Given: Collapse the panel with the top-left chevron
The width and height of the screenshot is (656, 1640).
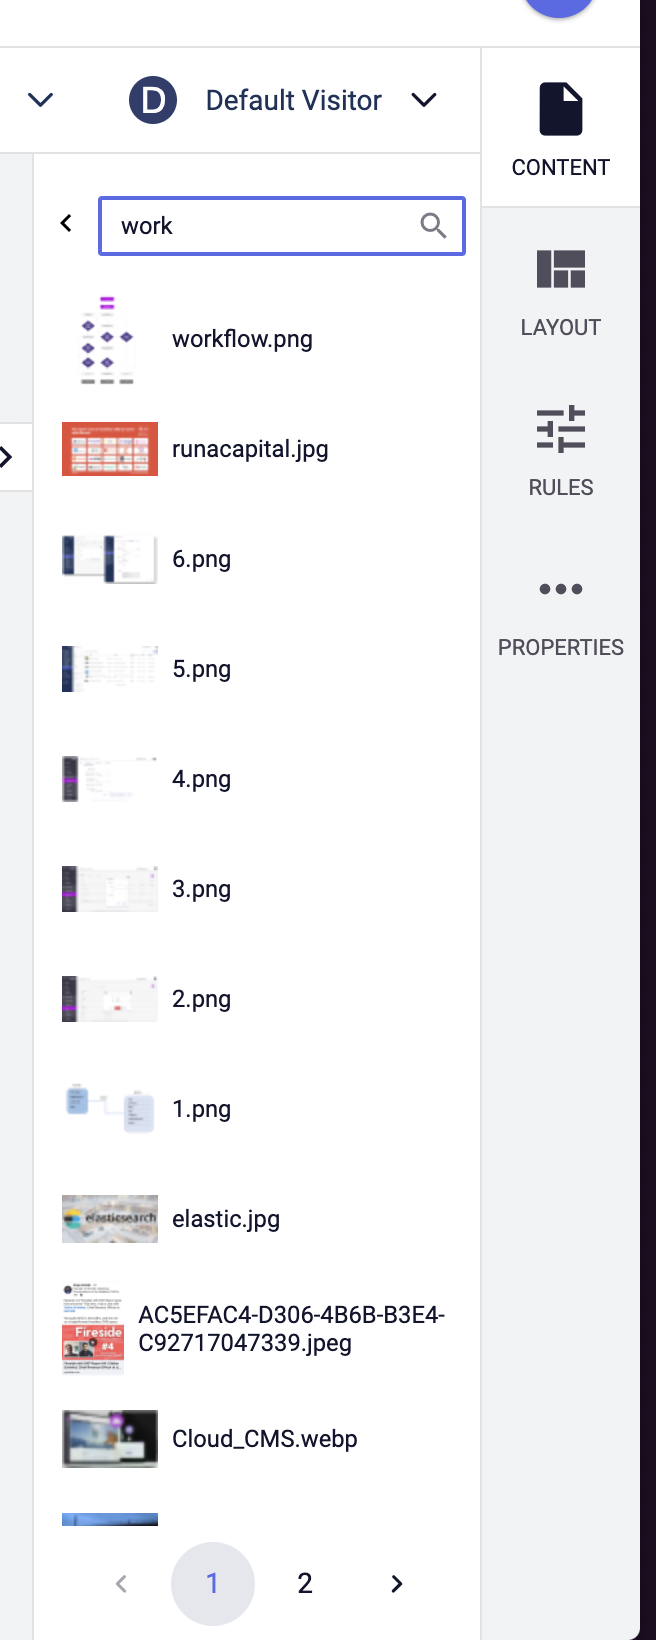Looking at the screenshot, I should tap(39, 100).
